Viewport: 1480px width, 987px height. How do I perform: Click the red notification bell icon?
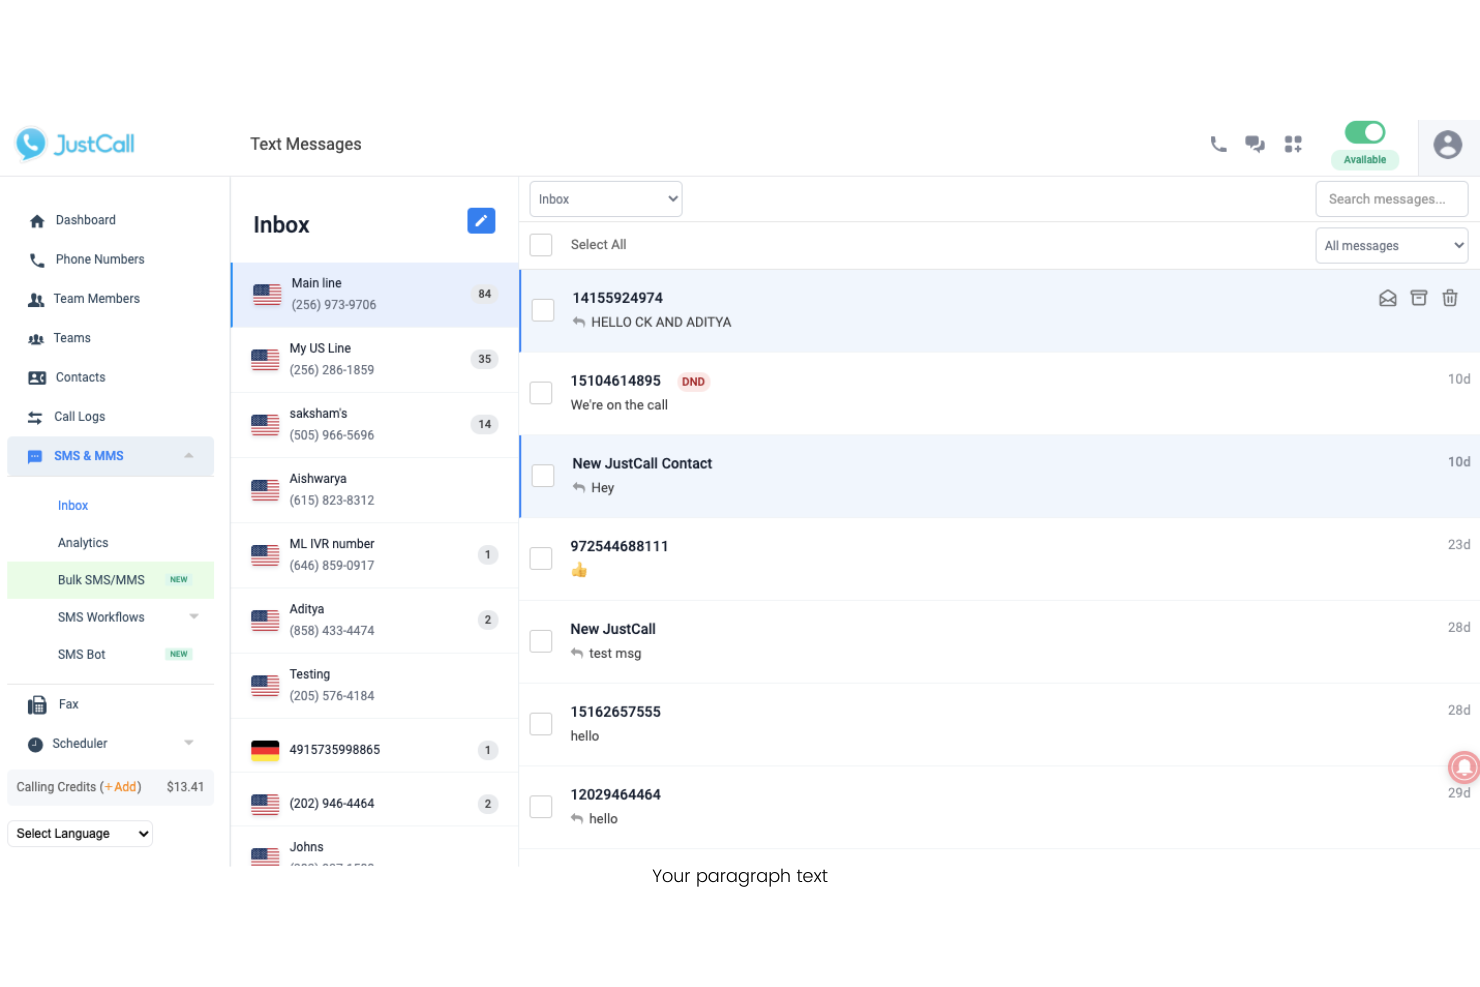[1464, 767]
